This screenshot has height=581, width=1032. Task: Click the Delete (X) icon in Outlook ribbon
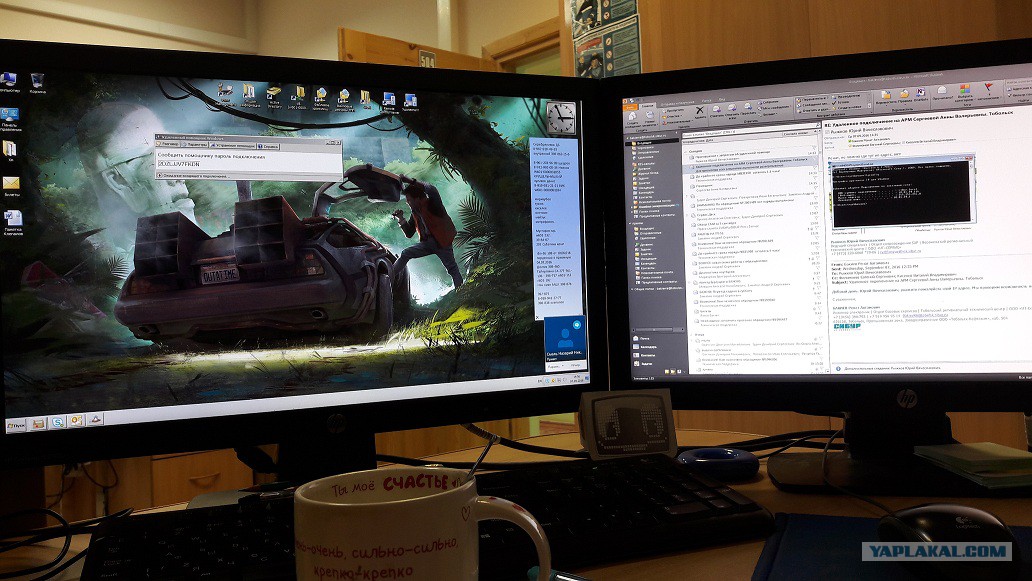[x=700, y=111]
